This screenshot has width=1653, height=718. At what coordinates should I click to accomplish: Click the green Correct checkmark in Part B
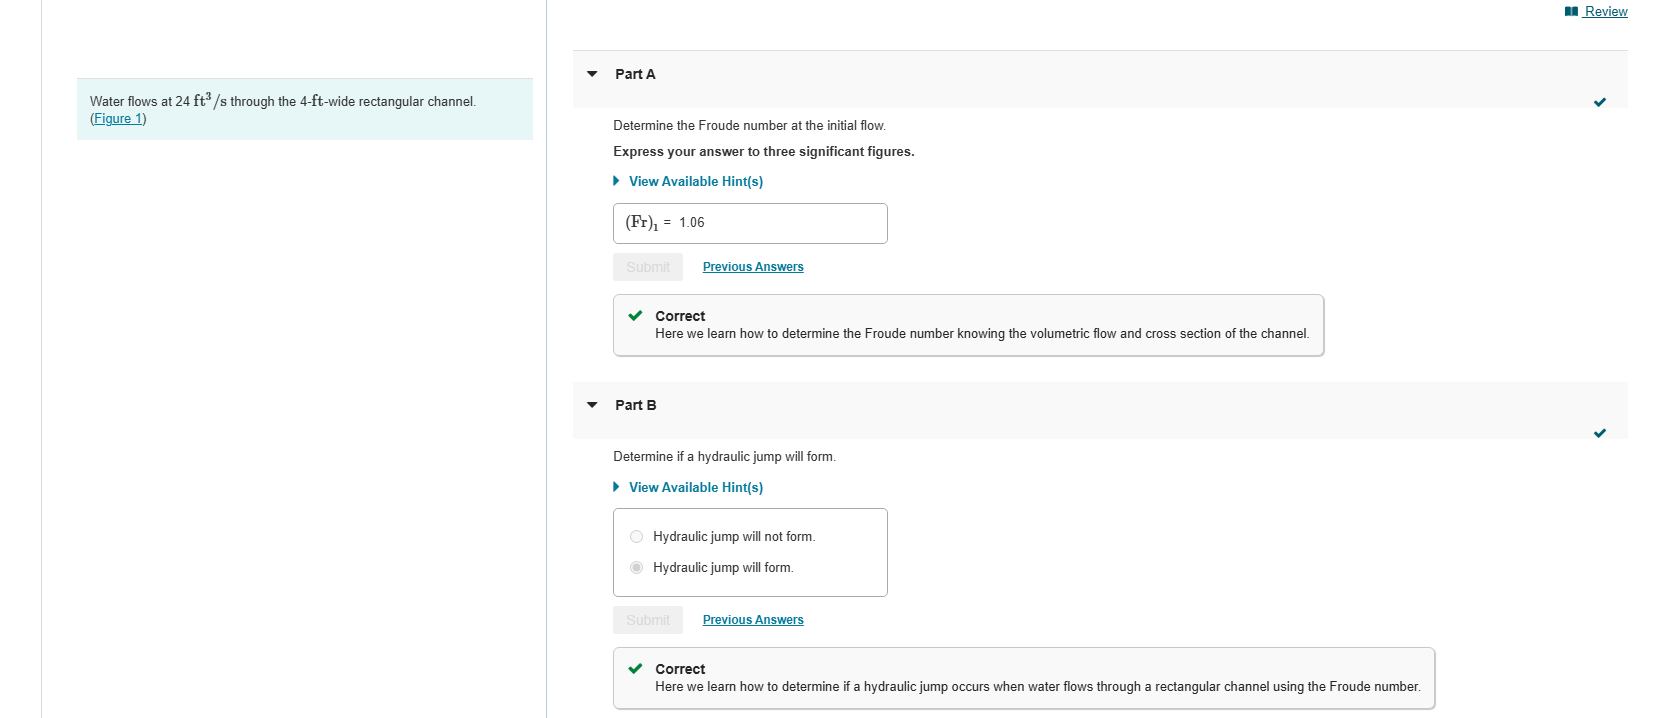coord(635,669)
